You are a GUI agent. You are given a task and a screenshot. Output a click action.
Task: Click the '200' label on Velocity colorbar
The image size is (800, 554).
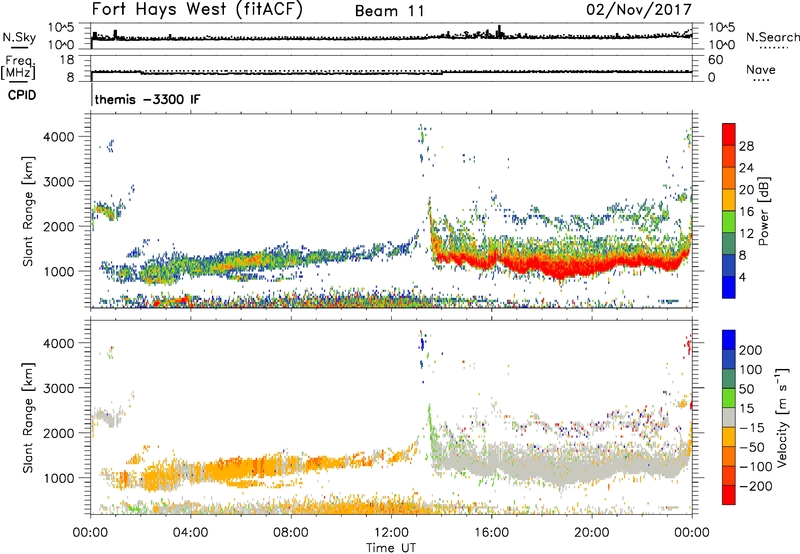tap(751, 350)
